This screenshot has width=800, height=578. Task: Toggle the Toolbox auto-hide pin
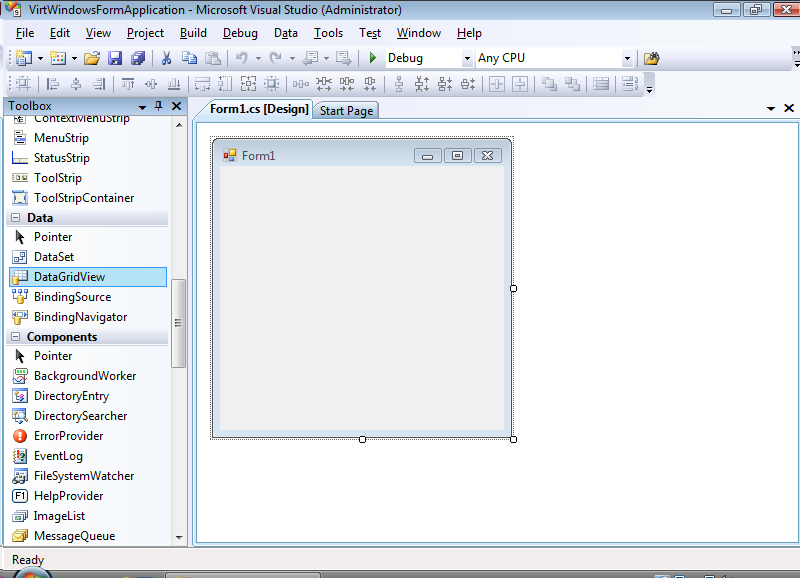158,106
